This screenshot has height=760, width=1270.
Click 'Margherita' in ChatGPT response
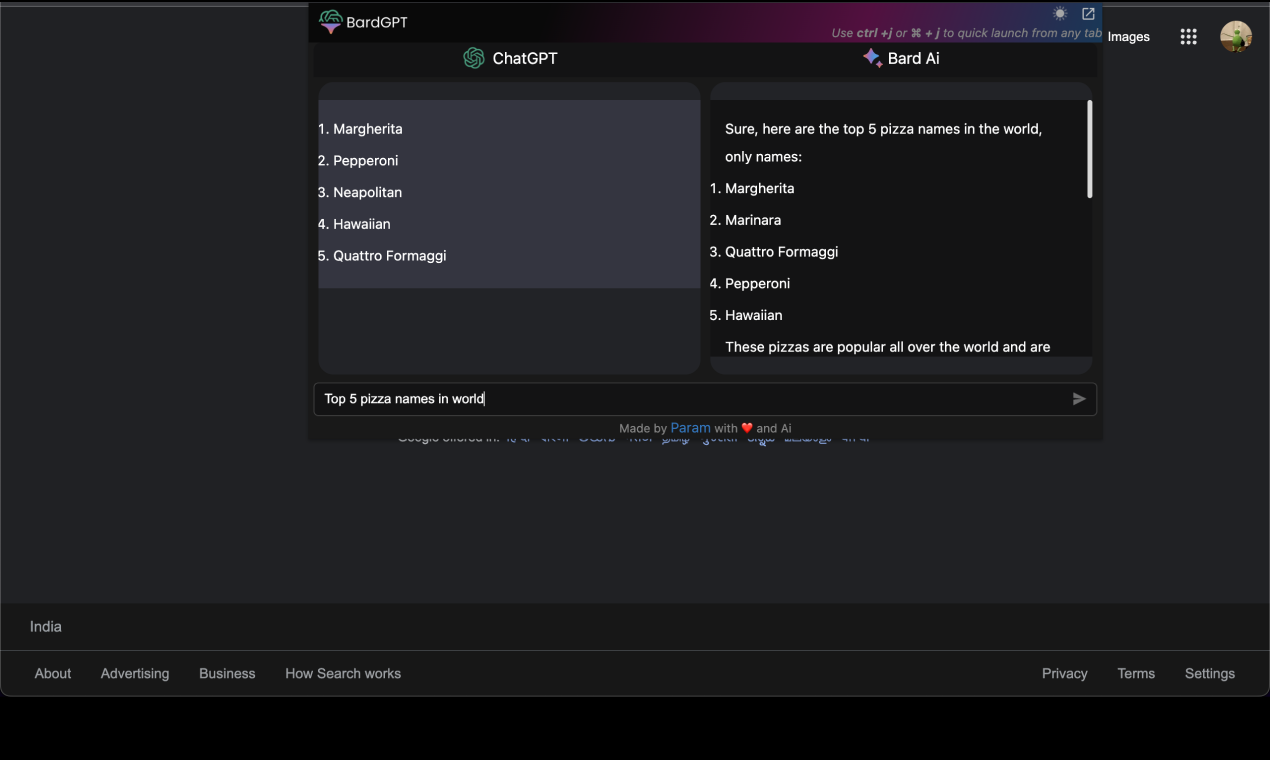(x=368, y=129)
